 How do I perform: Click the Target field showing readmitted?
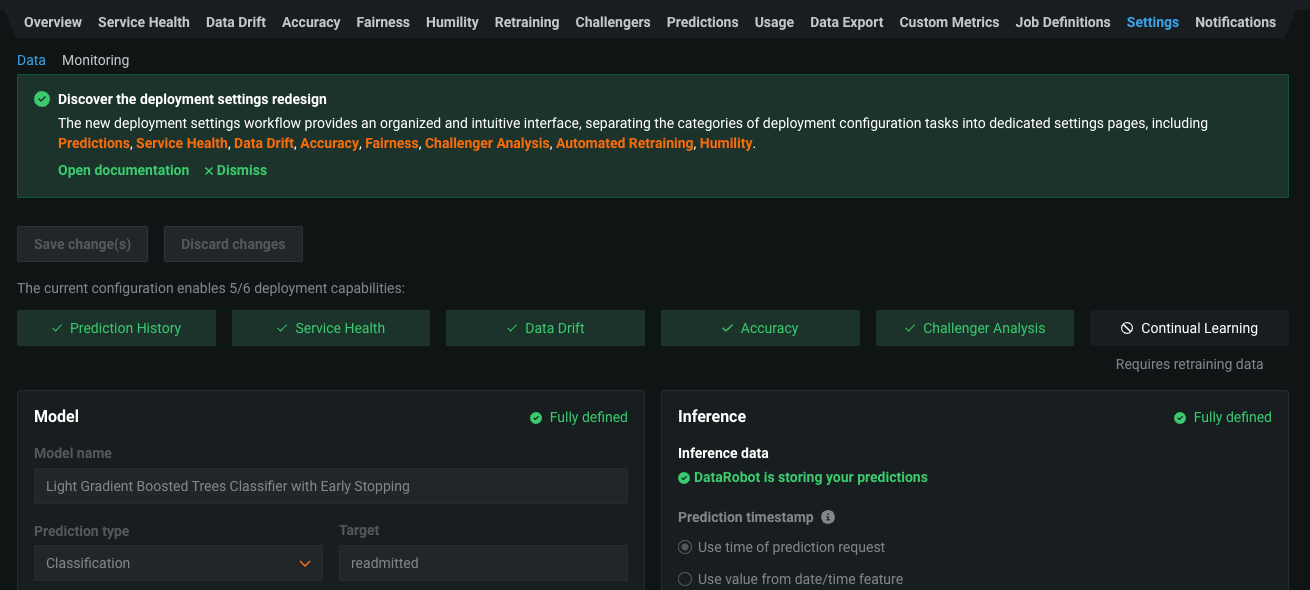[483, 563]
